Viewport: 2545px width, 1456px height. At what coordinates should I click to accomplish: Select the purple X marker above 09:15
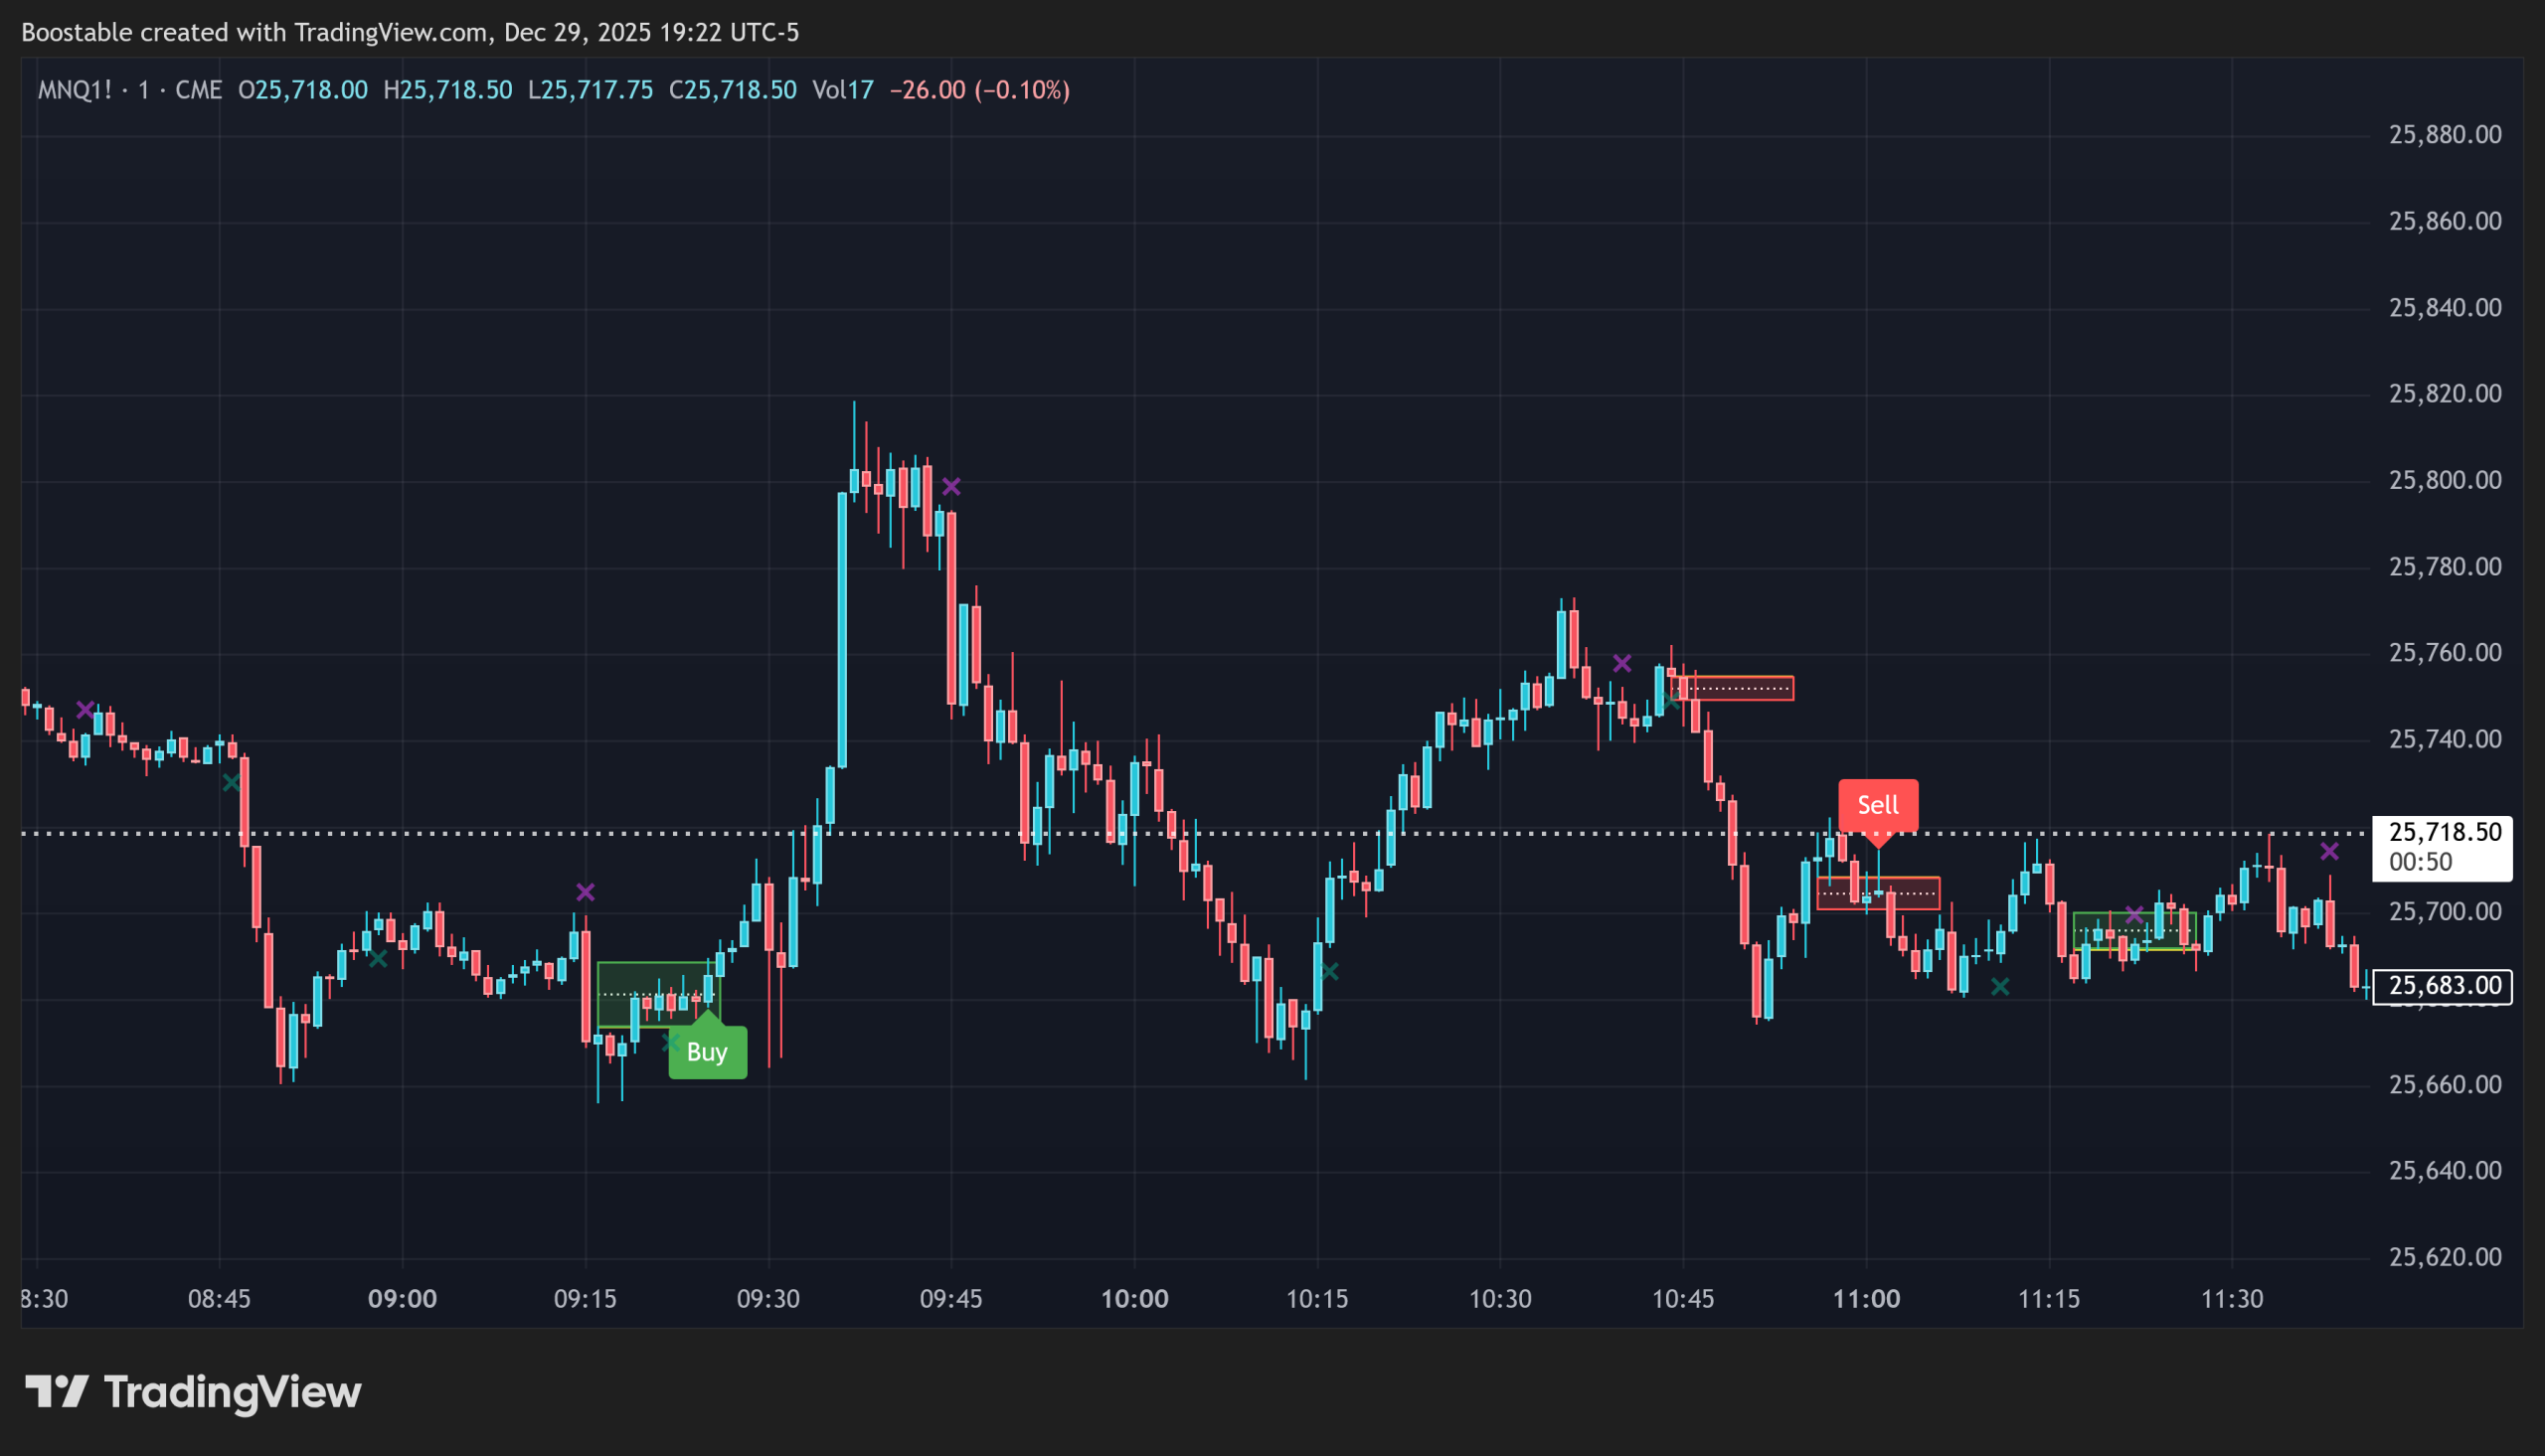(585, 892)
